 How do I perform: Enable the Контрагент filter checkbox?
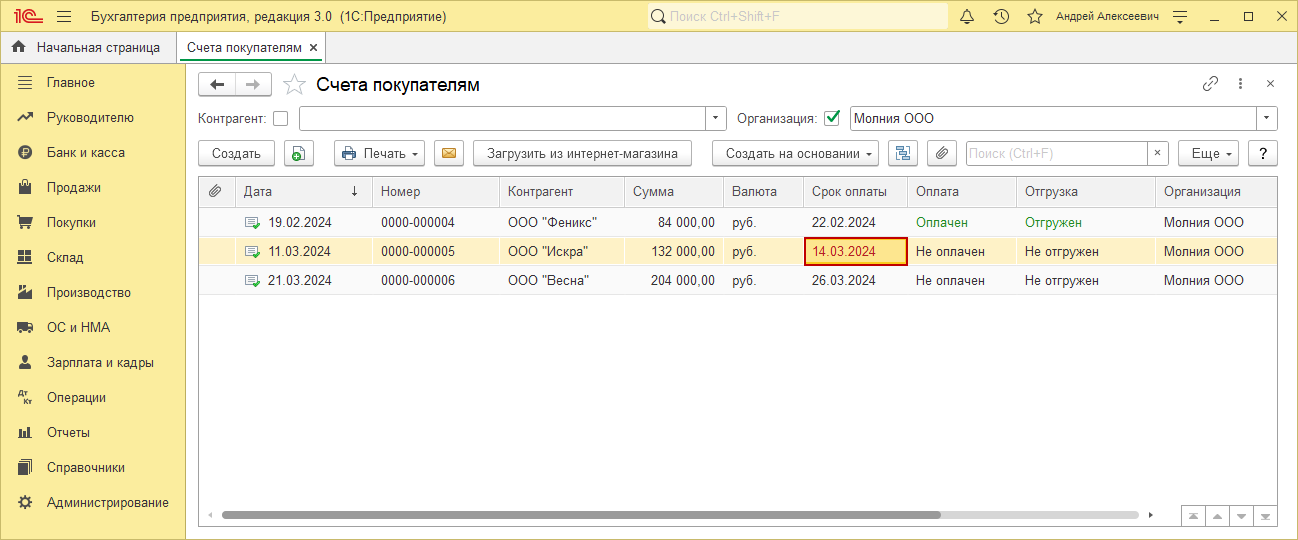tap(280, 118)
